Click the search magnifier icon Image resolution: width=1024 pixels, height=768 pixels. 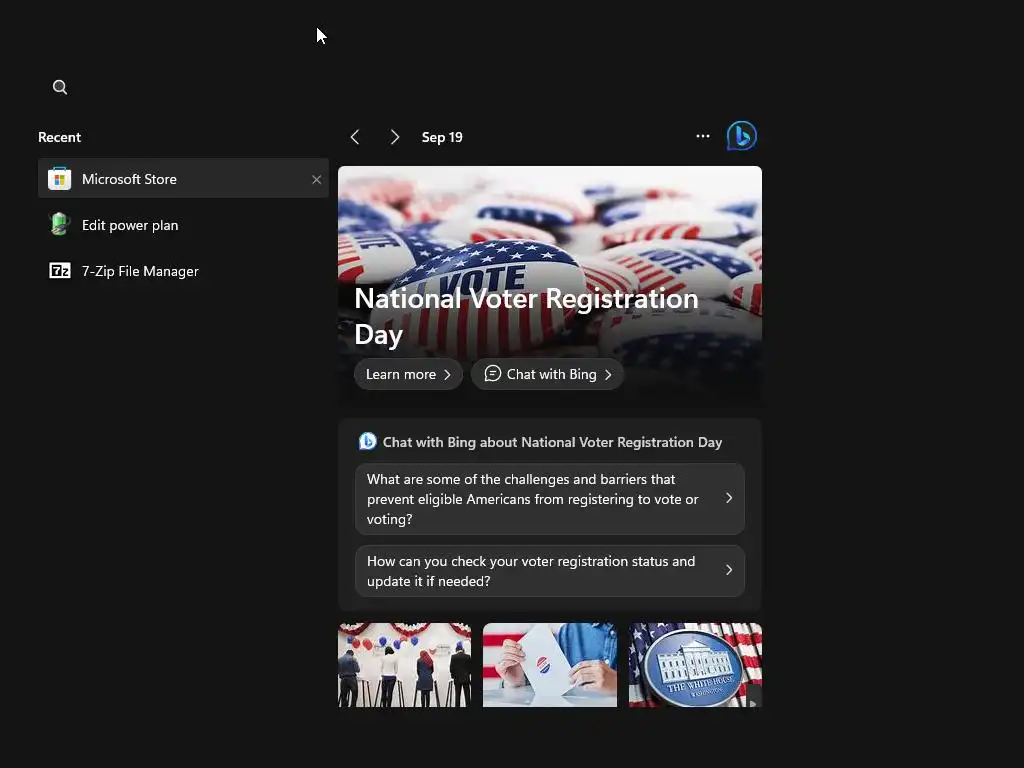click(x=59, y=87)
